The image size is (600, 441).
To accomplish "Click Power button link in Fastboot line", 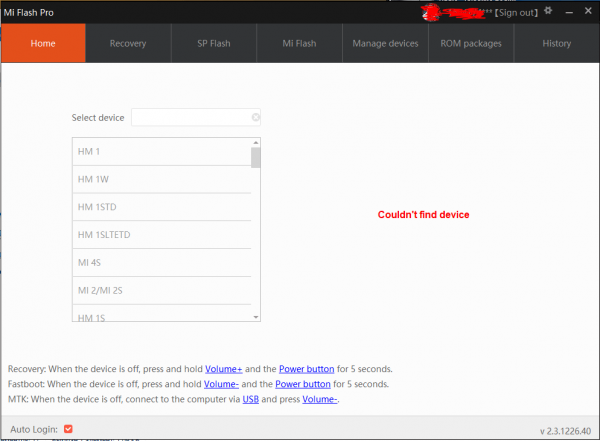I will 303,384.
